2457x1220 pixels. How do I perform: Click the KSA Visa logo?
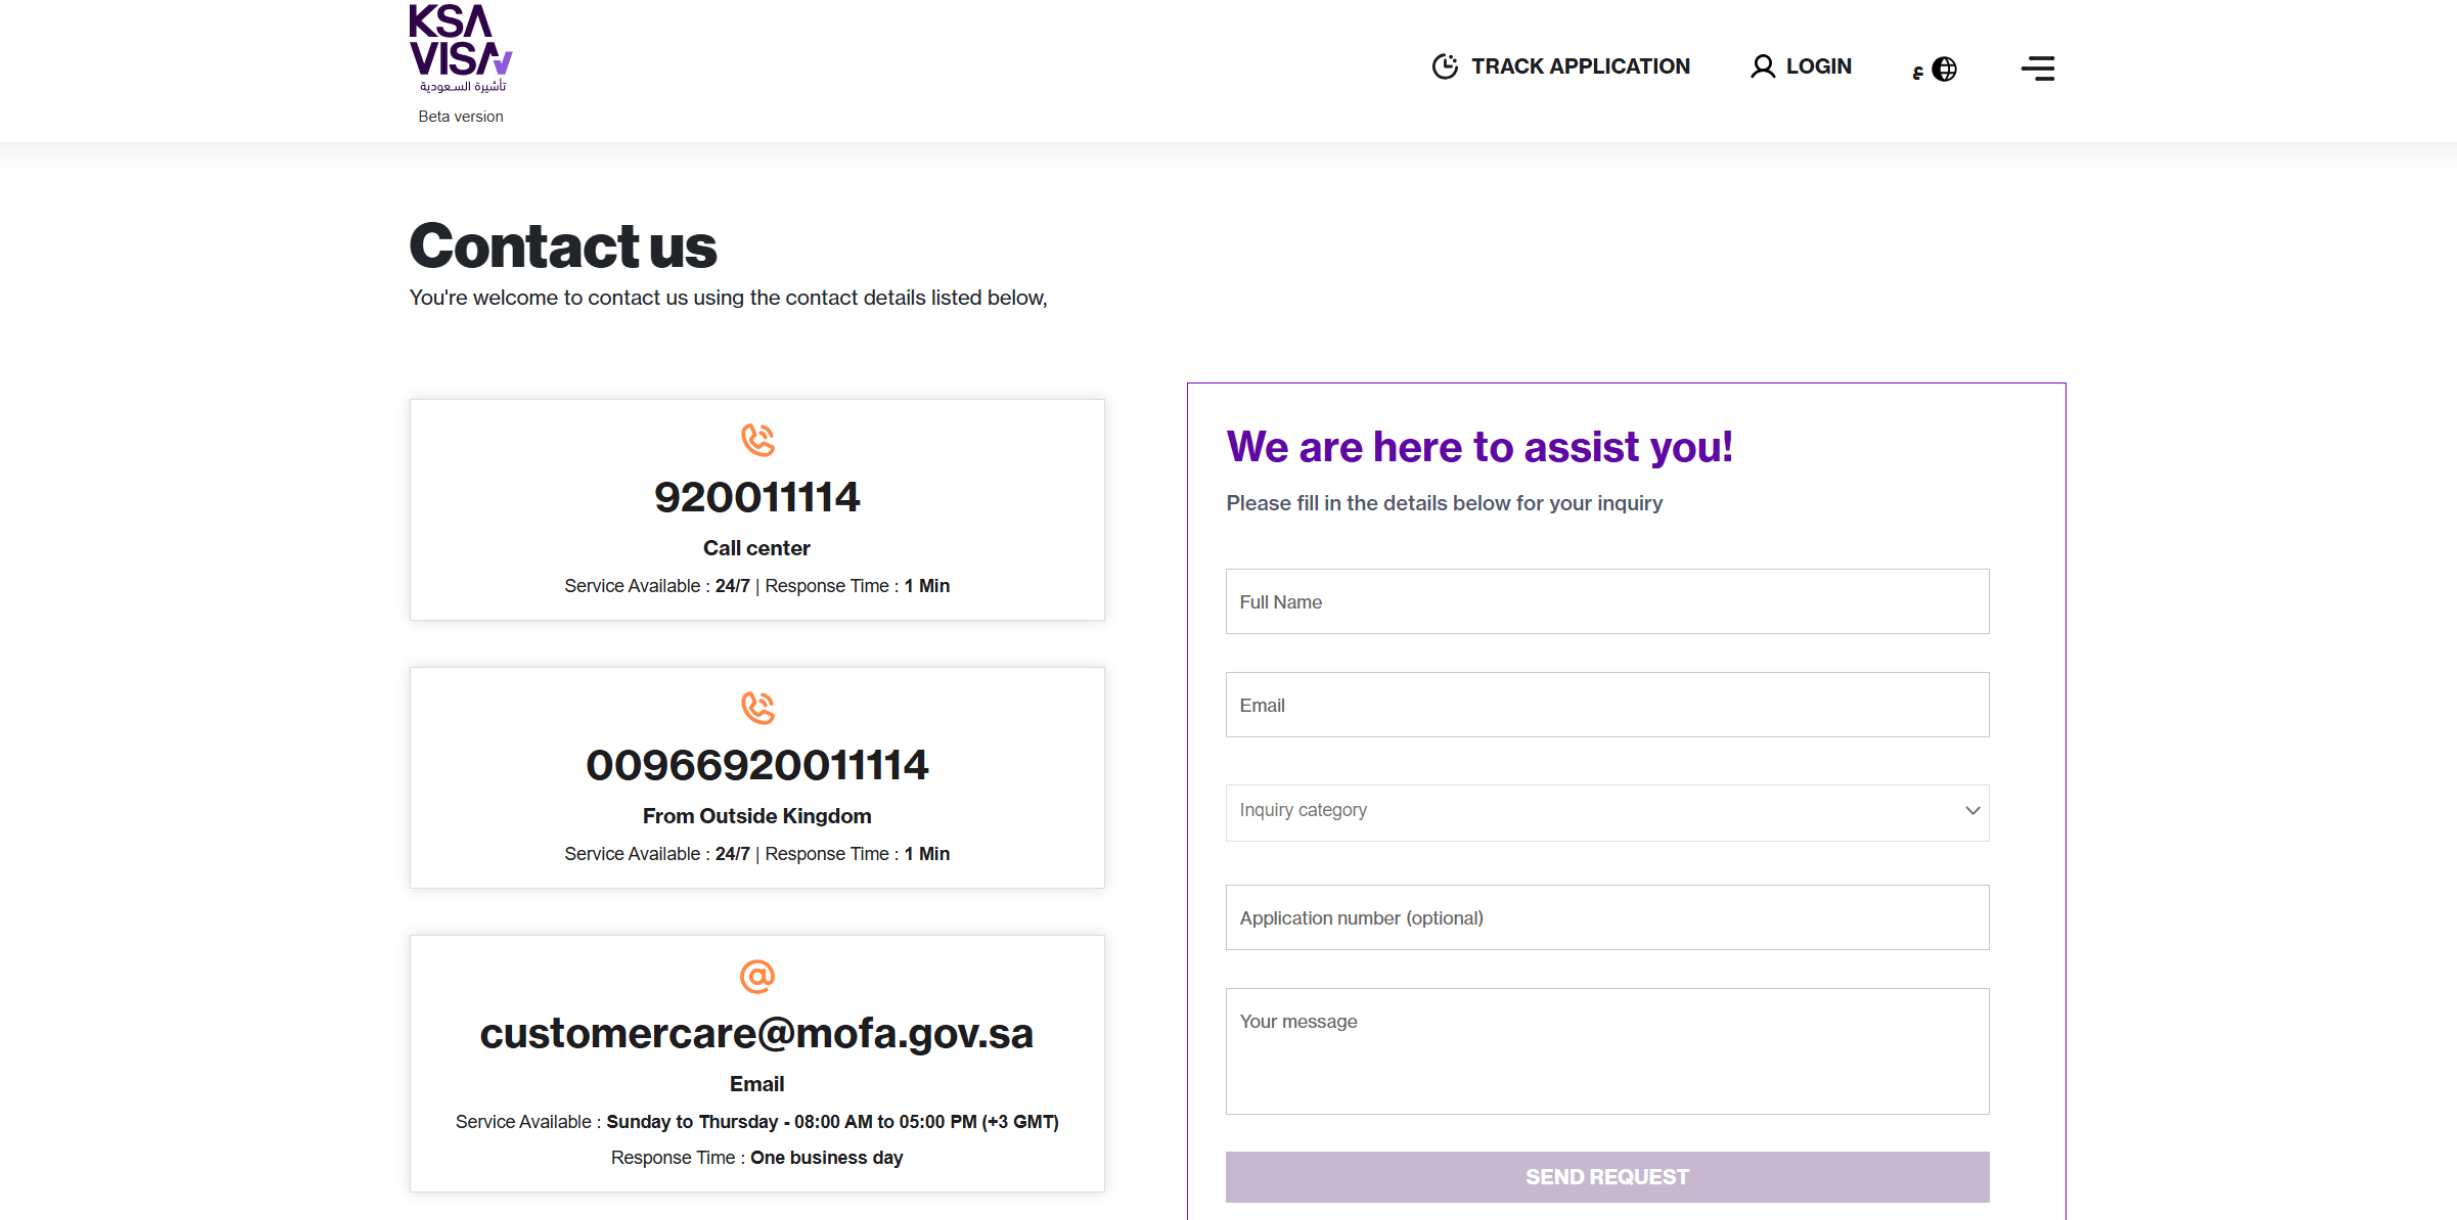coord(460,49)
